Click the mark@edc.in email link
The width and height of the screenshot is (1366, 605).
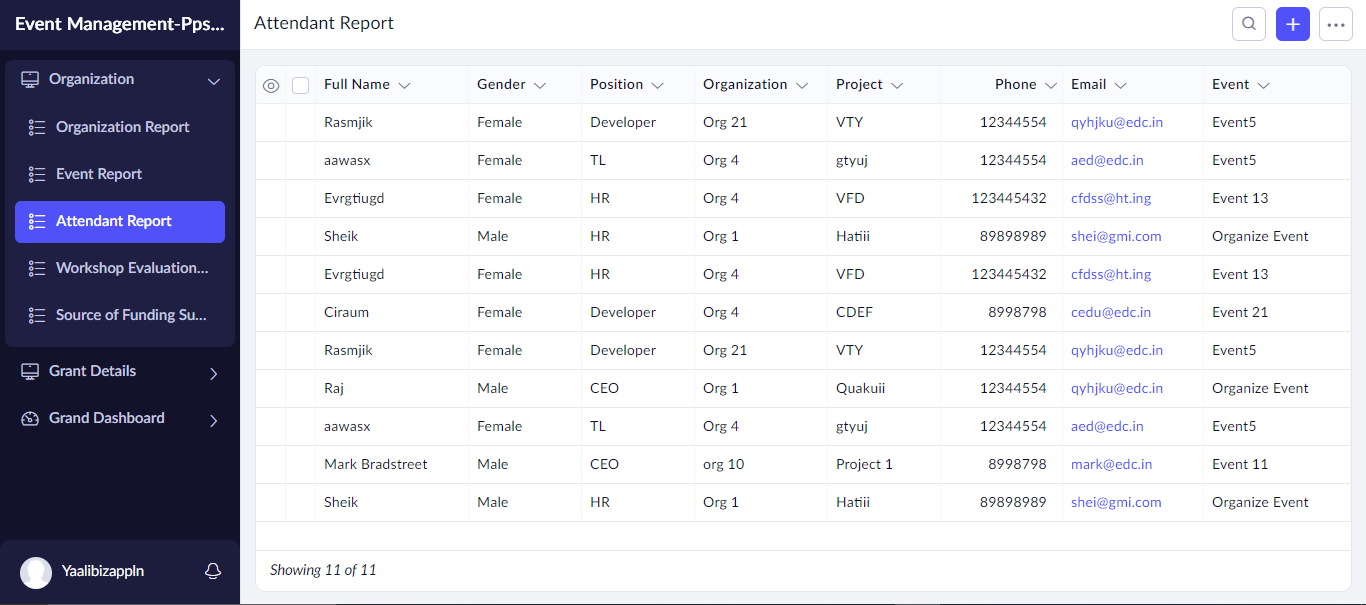(x=1111, y=464)
